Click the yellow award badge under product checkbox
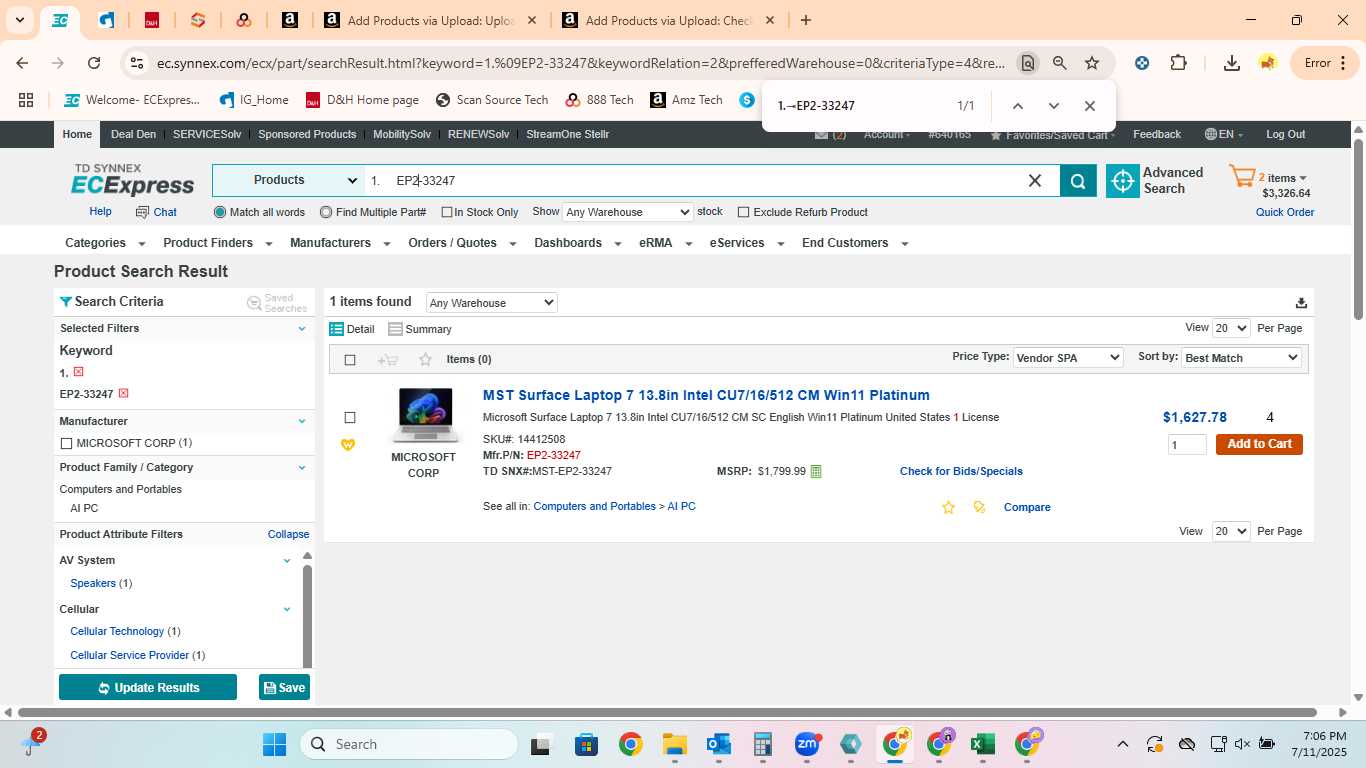Screen dimensions: 1366x768 (348, 445)
